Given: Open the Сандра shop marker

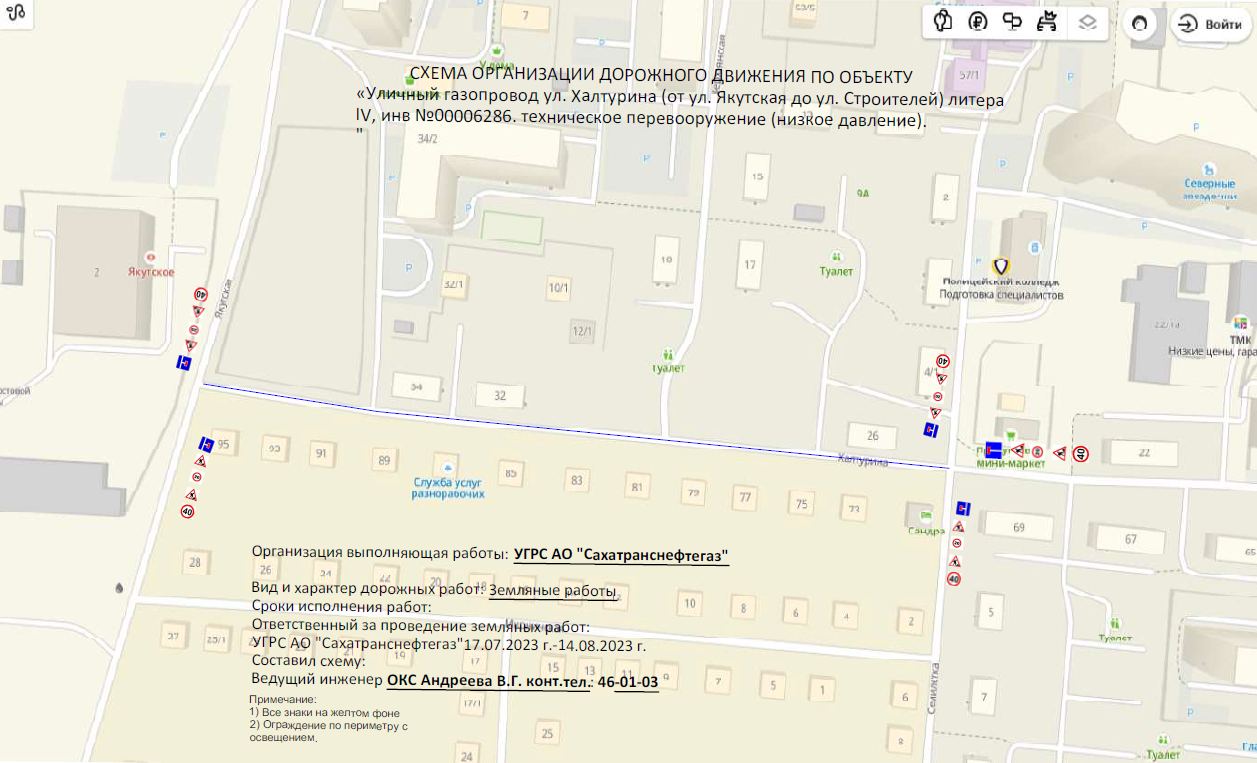Looking at the screenshot, I should (x=926, y=515).
